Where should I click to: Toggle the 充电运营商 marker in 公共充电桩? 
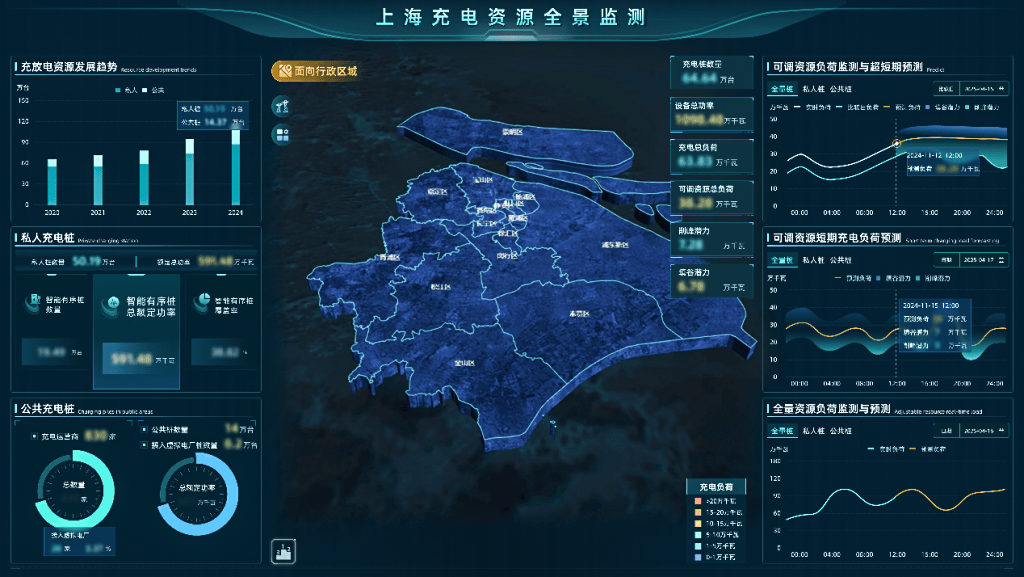(x=35, y=436)
